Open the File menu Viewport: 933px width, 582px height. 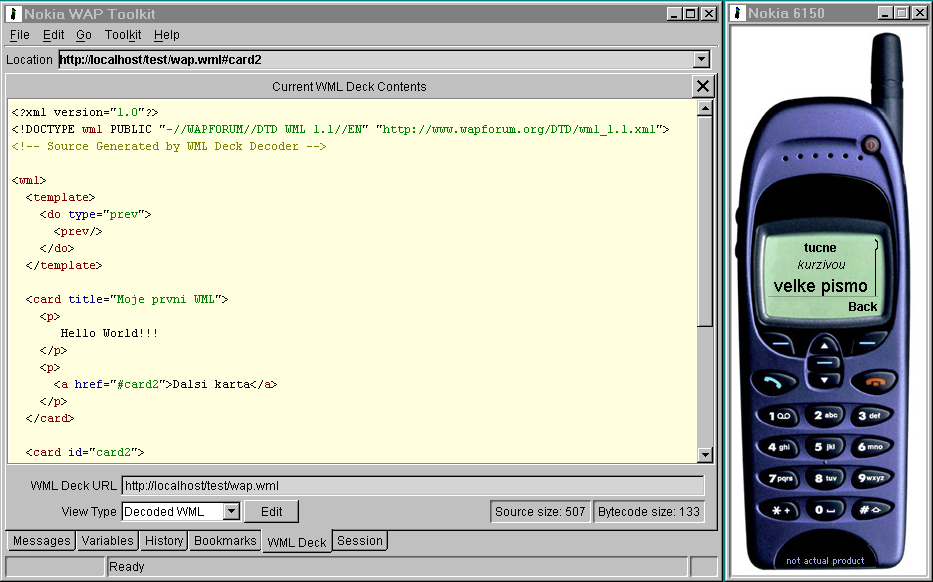pos(20,35)
